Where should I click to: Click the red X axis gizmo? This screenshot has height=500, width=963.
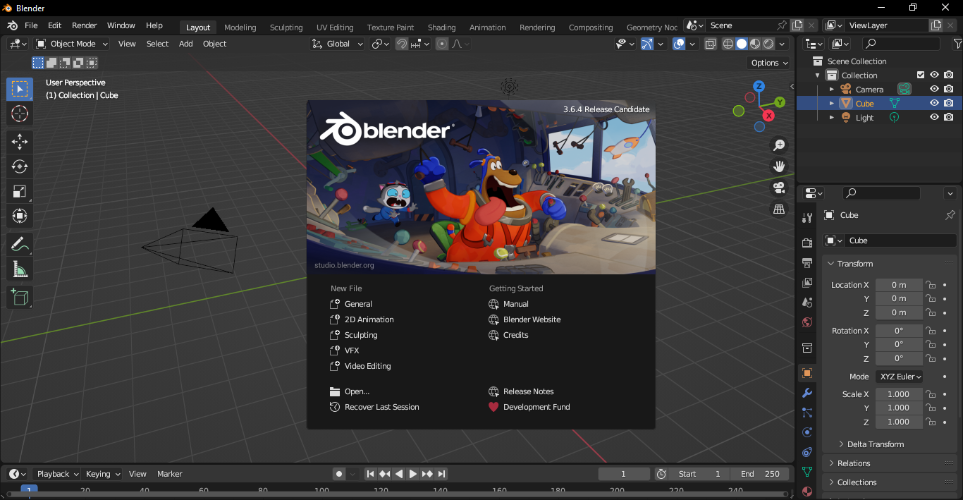point(768,115)
